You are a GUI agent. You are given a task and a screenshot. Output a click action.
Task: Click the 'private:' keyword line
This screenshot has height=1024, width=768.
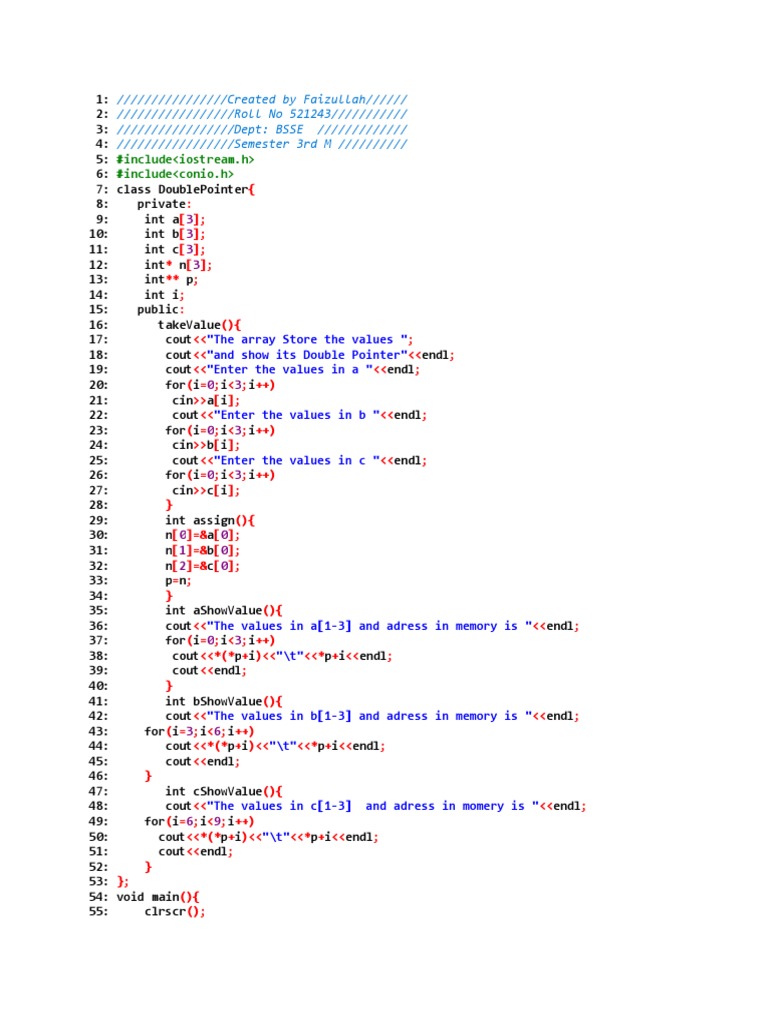165,204
